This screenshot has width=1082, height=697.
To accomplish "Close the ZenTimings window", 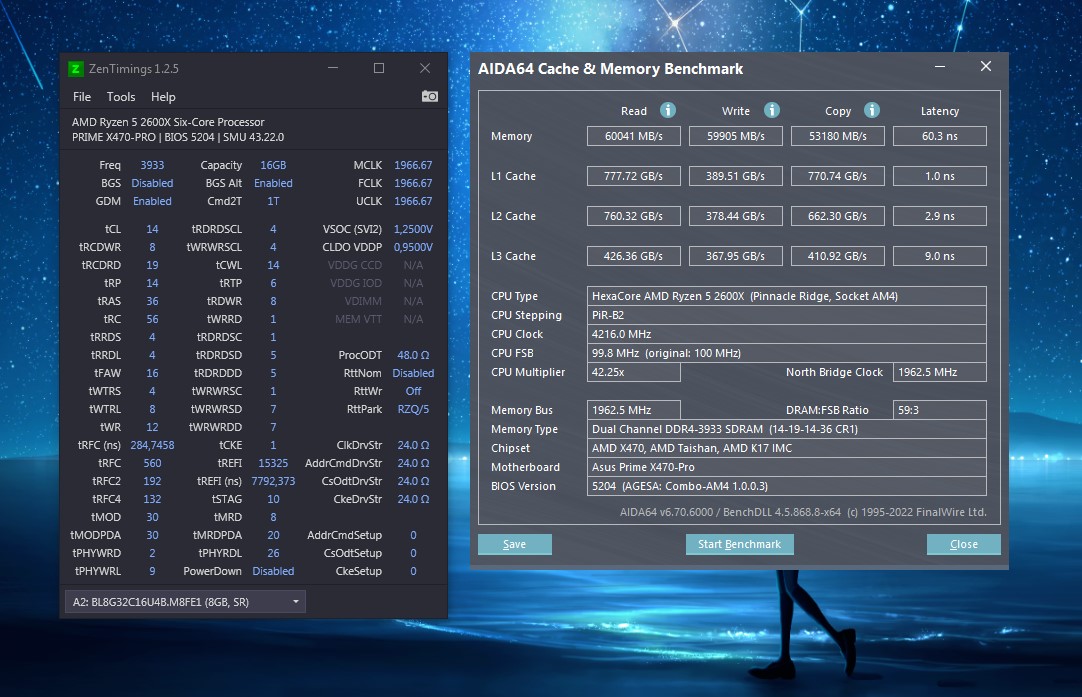I will (425, 68).
